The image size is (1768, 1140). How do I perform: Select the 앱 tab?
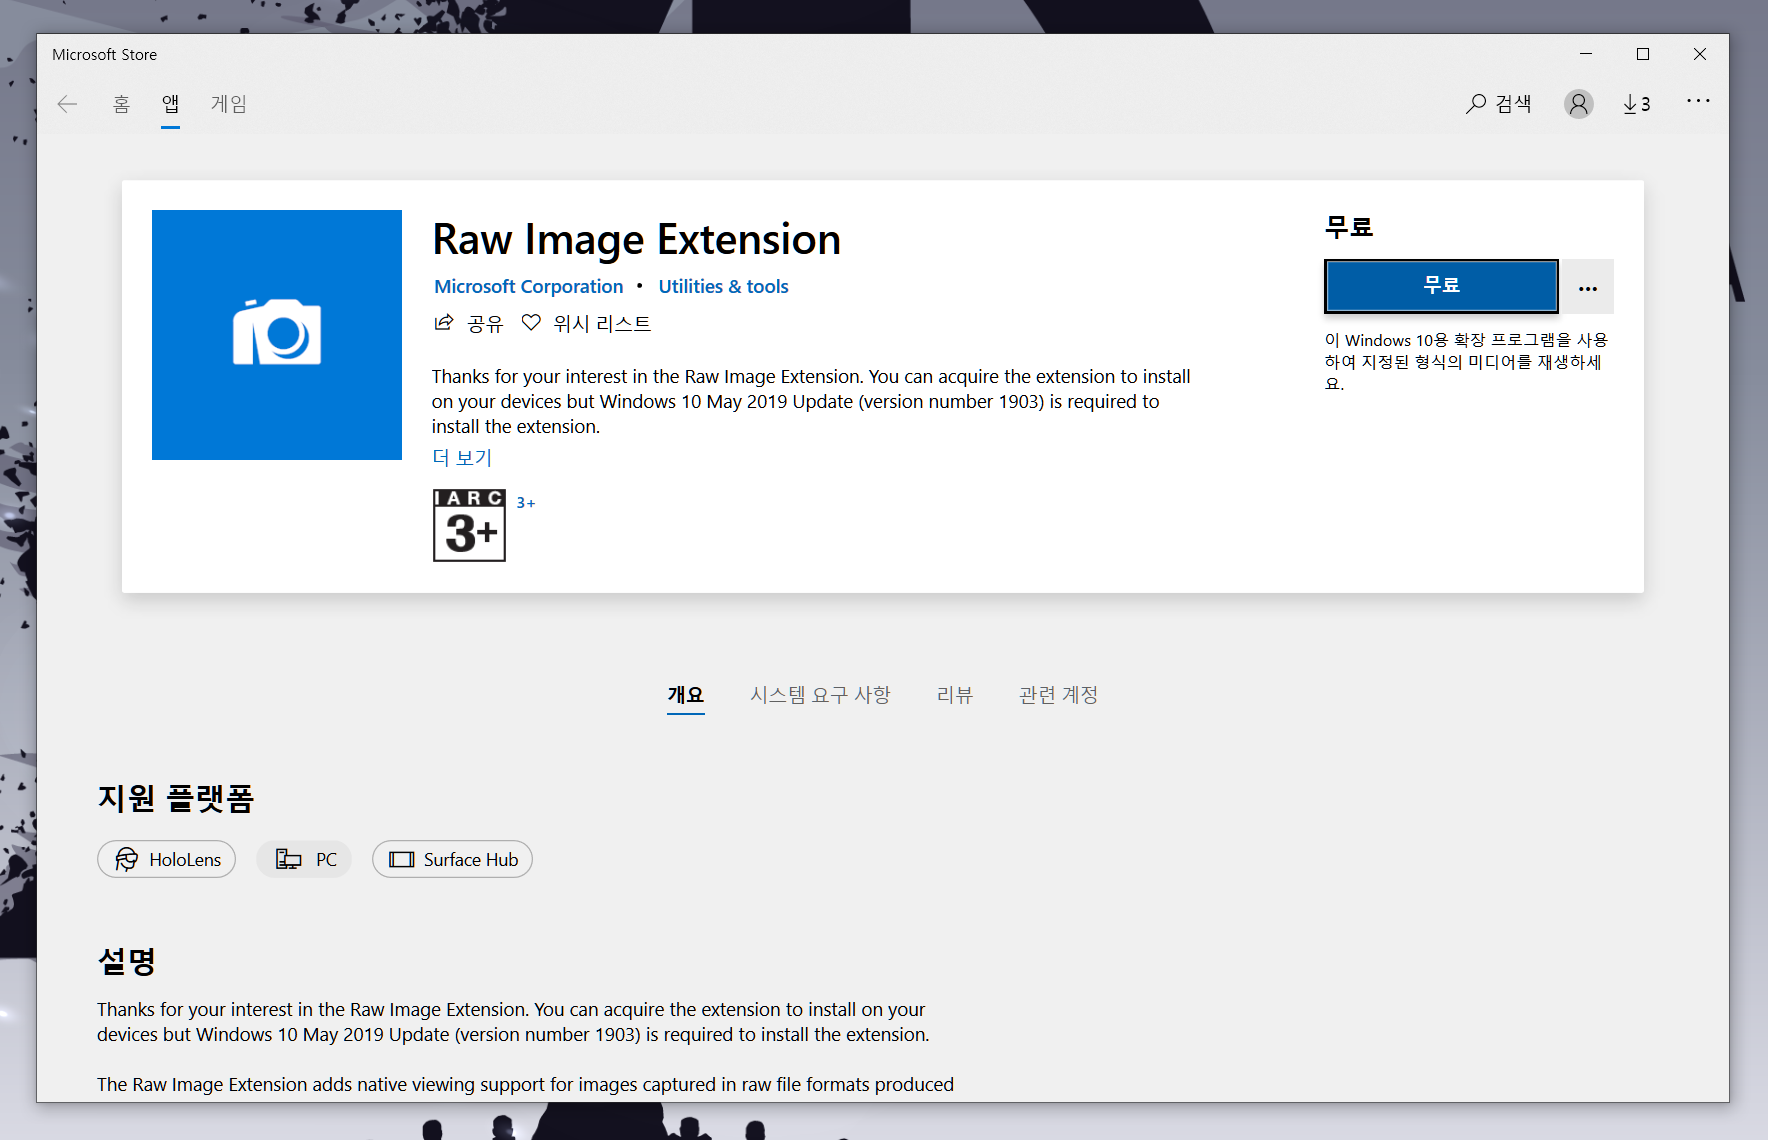pyautogui.click(x=171, y=104)
